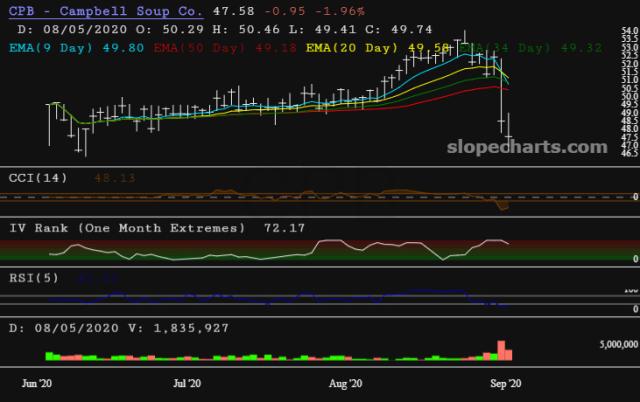The width and height of the screenshot is (640, 402).
Task: Click the IV Rank (One Month Extremes) label
Action: (x=127, y=228)
